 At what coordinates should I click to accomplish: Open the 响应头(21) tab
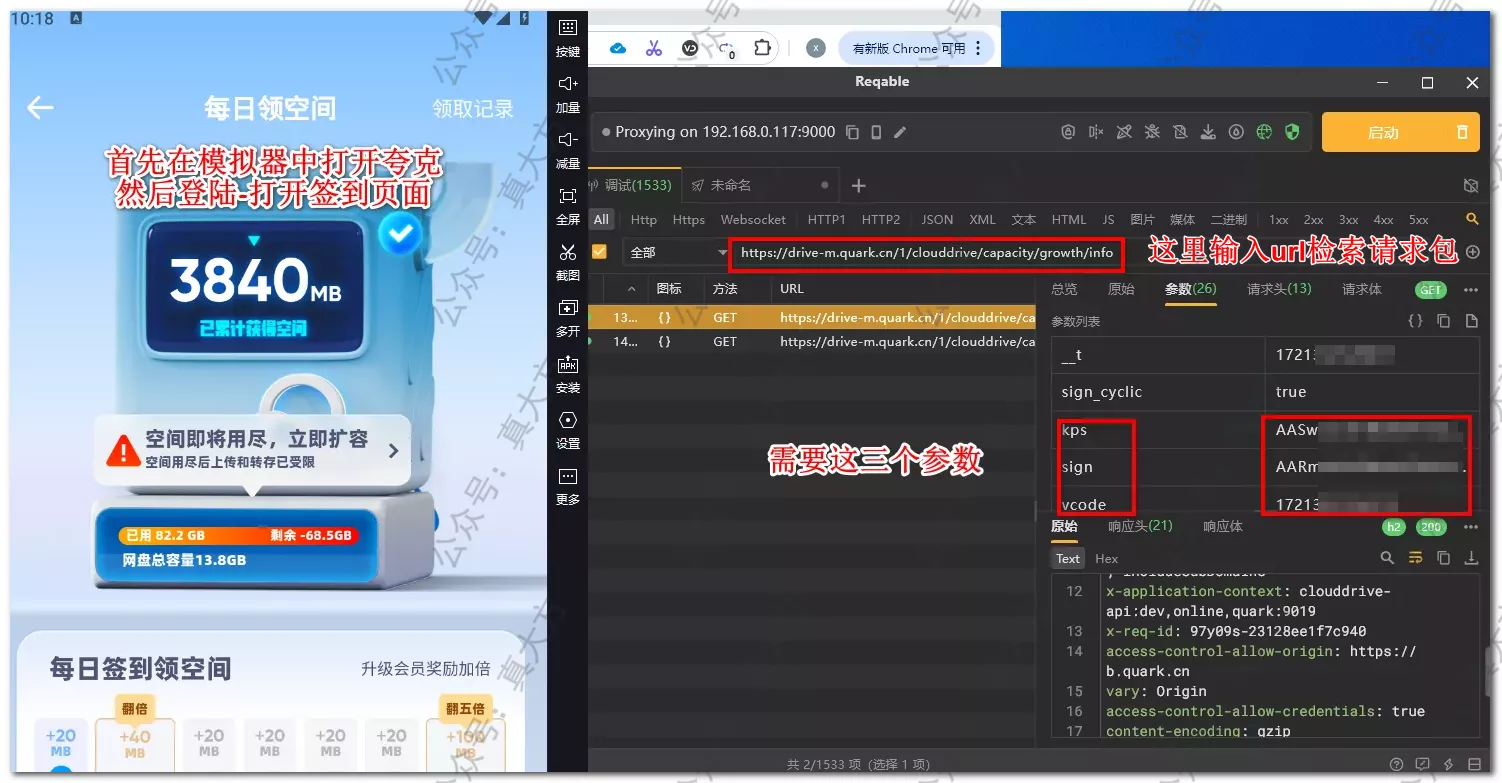(1140, 526)
